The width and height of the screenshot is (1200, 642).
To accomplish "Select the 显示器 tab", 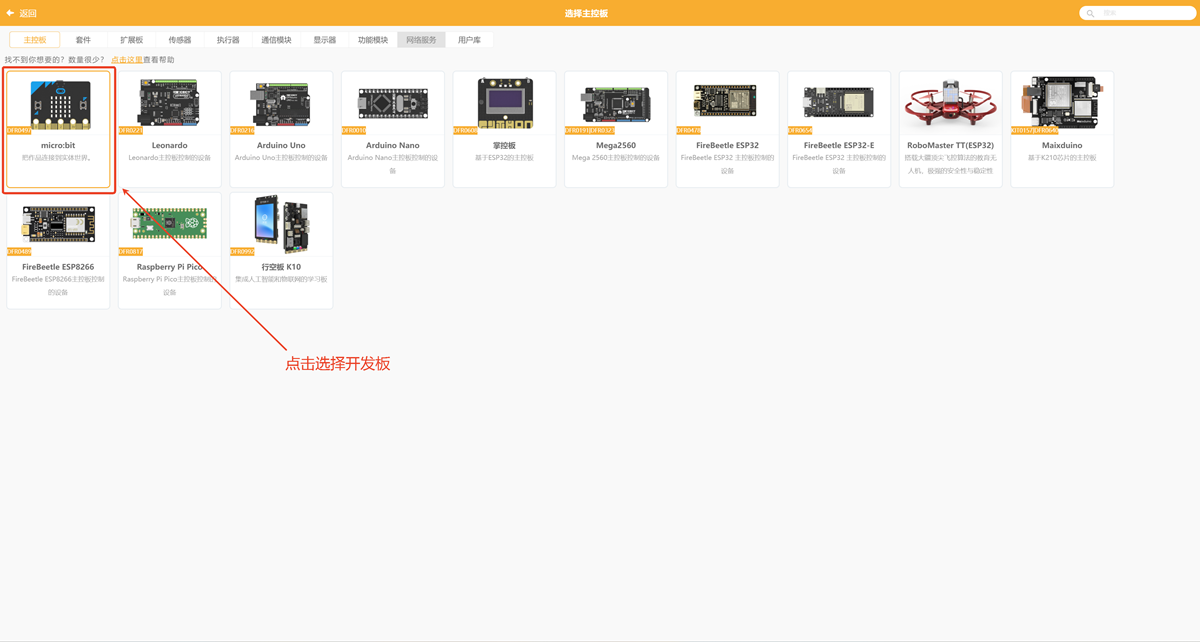I will 325,40.
